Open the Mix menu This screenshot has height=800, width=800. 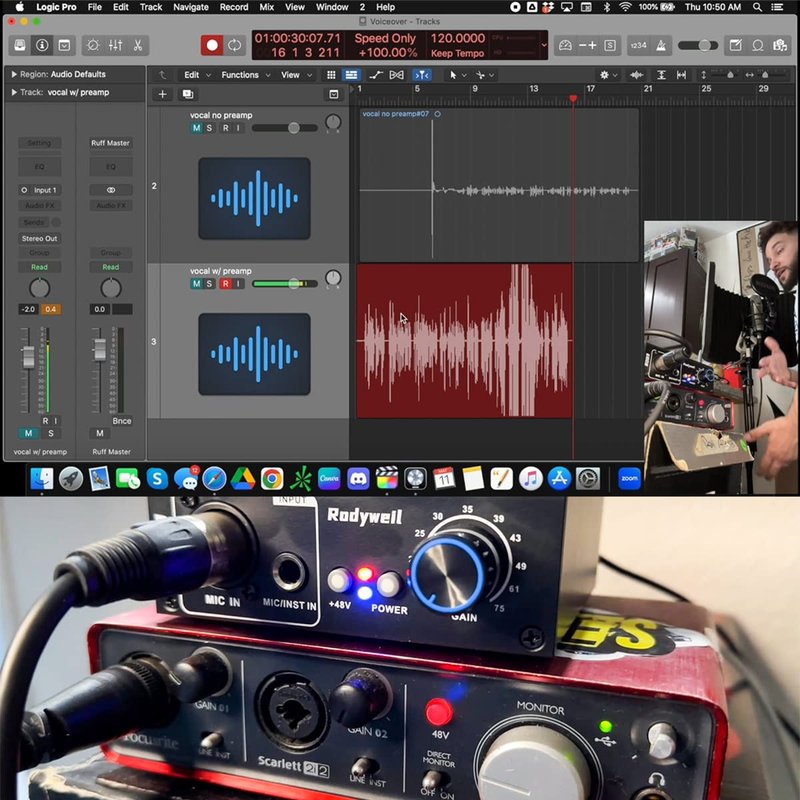pos(266,7)
